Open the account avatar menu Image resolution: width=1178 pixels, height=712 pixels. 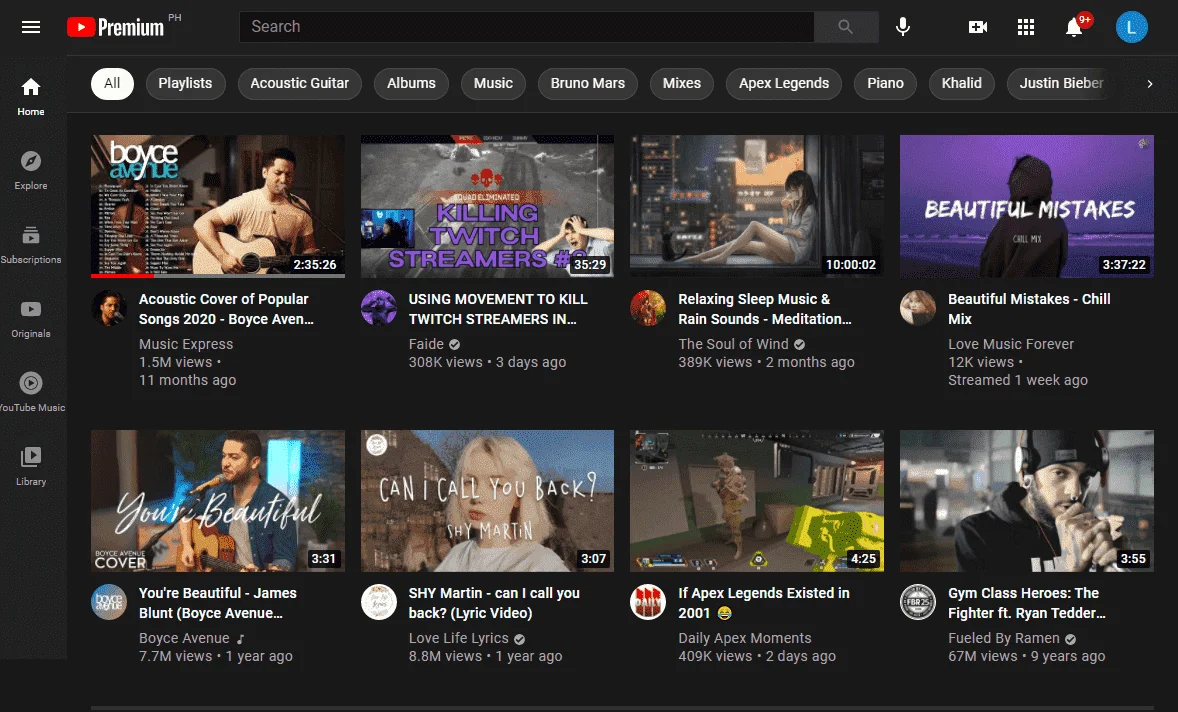1131,27
